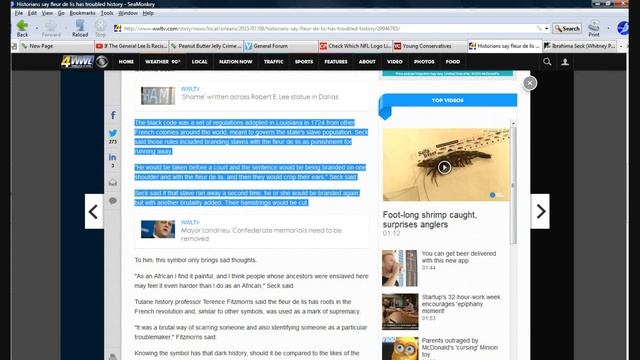Click the Search button in toolbar
Viewport: 640px width, 360px height.
pos(567,29)
